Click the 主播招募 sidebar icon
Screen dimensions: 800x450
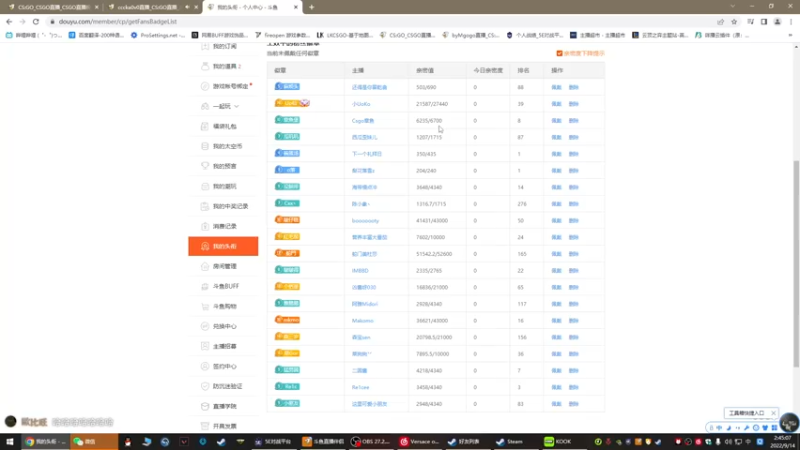205,346
